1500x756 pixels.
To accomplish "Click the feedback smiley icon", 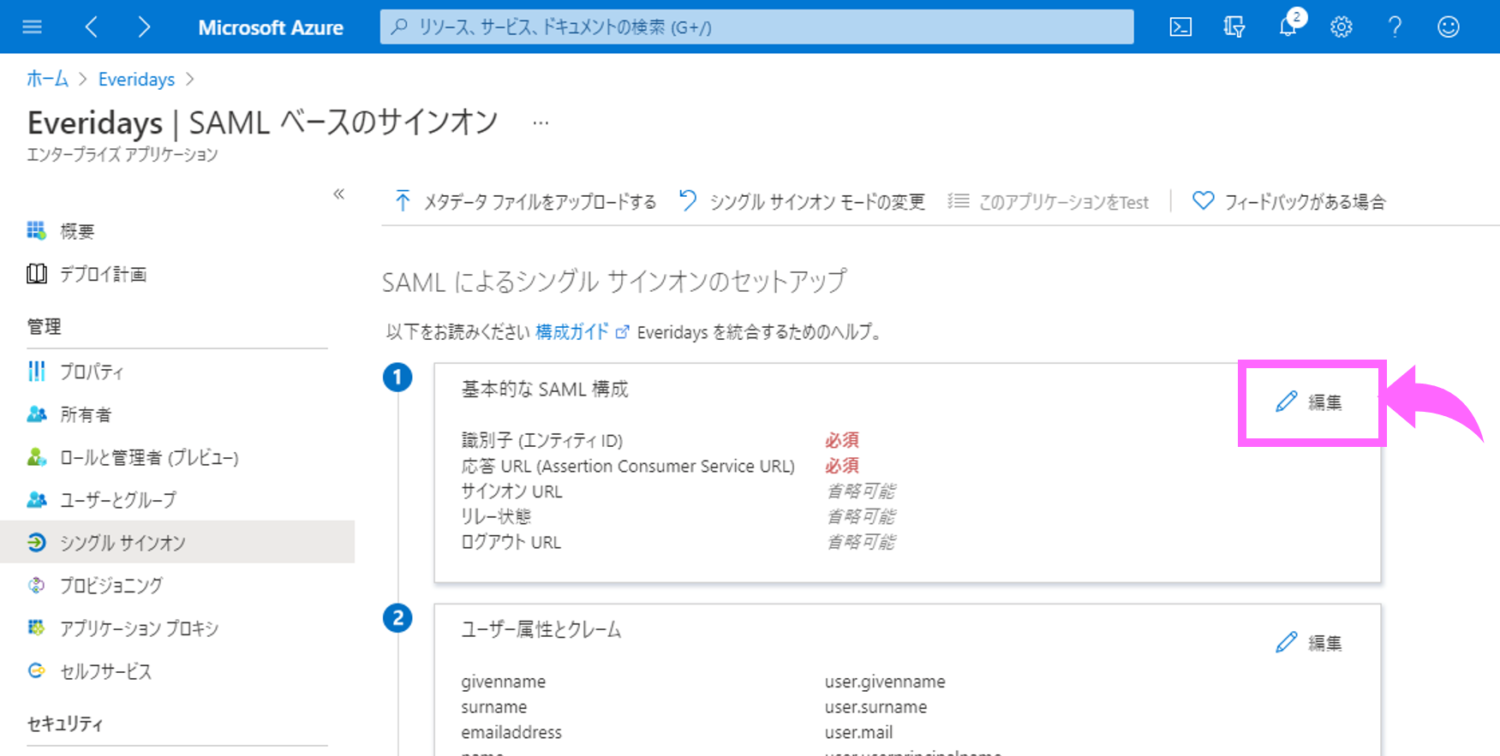I will coord(1448,27).
